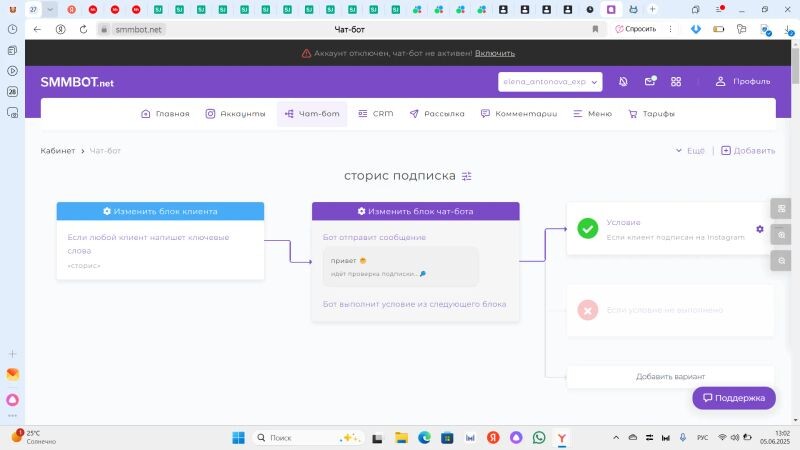Click the gear icon on Условие block
800x450 pixels.
click(x=760, y=229)
